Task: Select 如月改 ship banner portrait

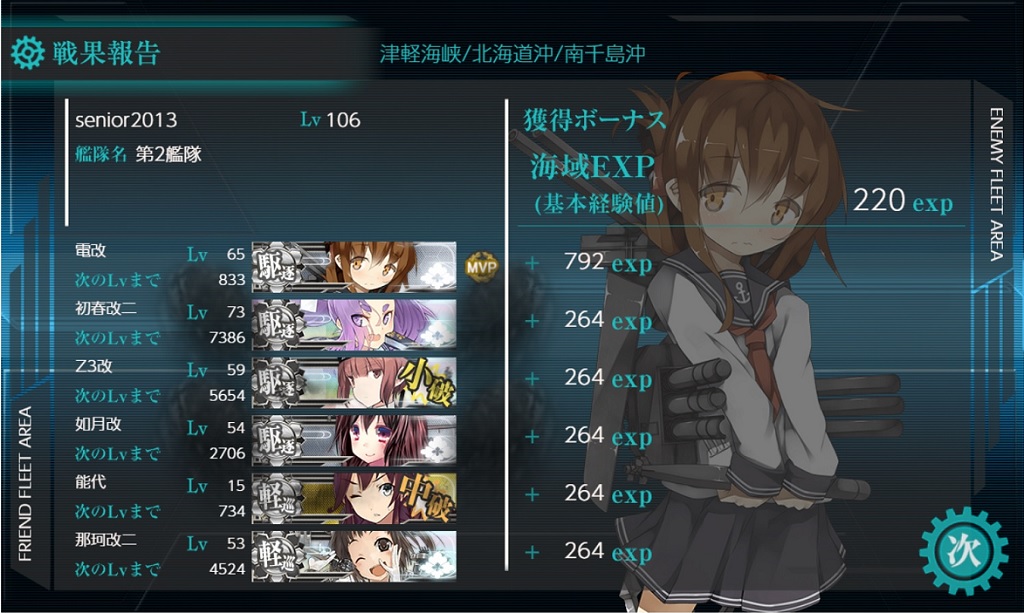Action: pyautogui.click(x=354, y=440)
